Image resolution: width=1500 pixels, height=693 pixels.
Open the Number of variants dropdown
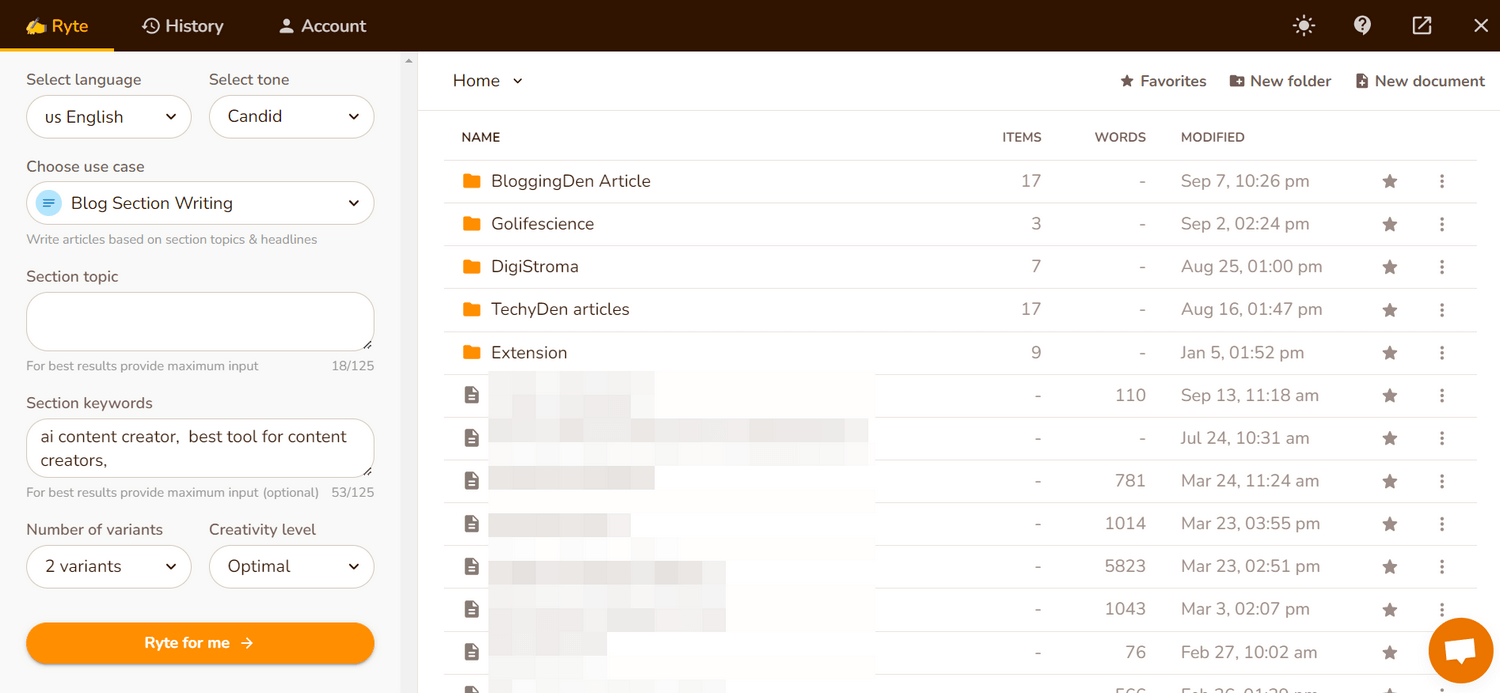pos(108,566)
